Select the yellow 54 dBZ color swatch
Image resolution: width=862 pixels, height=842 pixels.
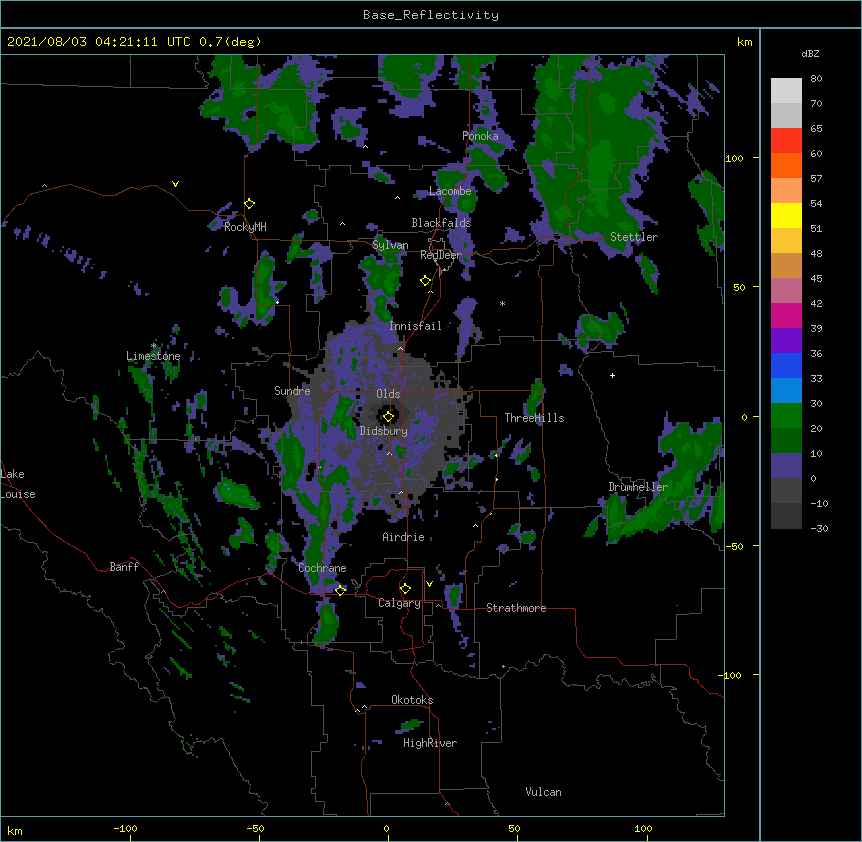(786, 215)
